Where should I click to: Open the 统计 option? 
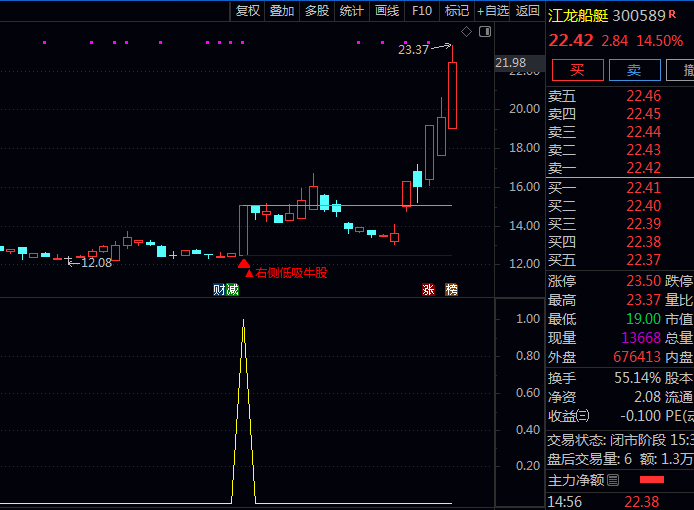(351, 11)
